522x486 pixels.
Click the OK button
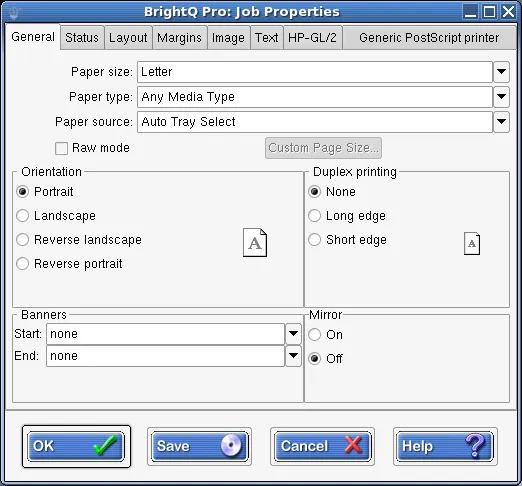[76, 446]
